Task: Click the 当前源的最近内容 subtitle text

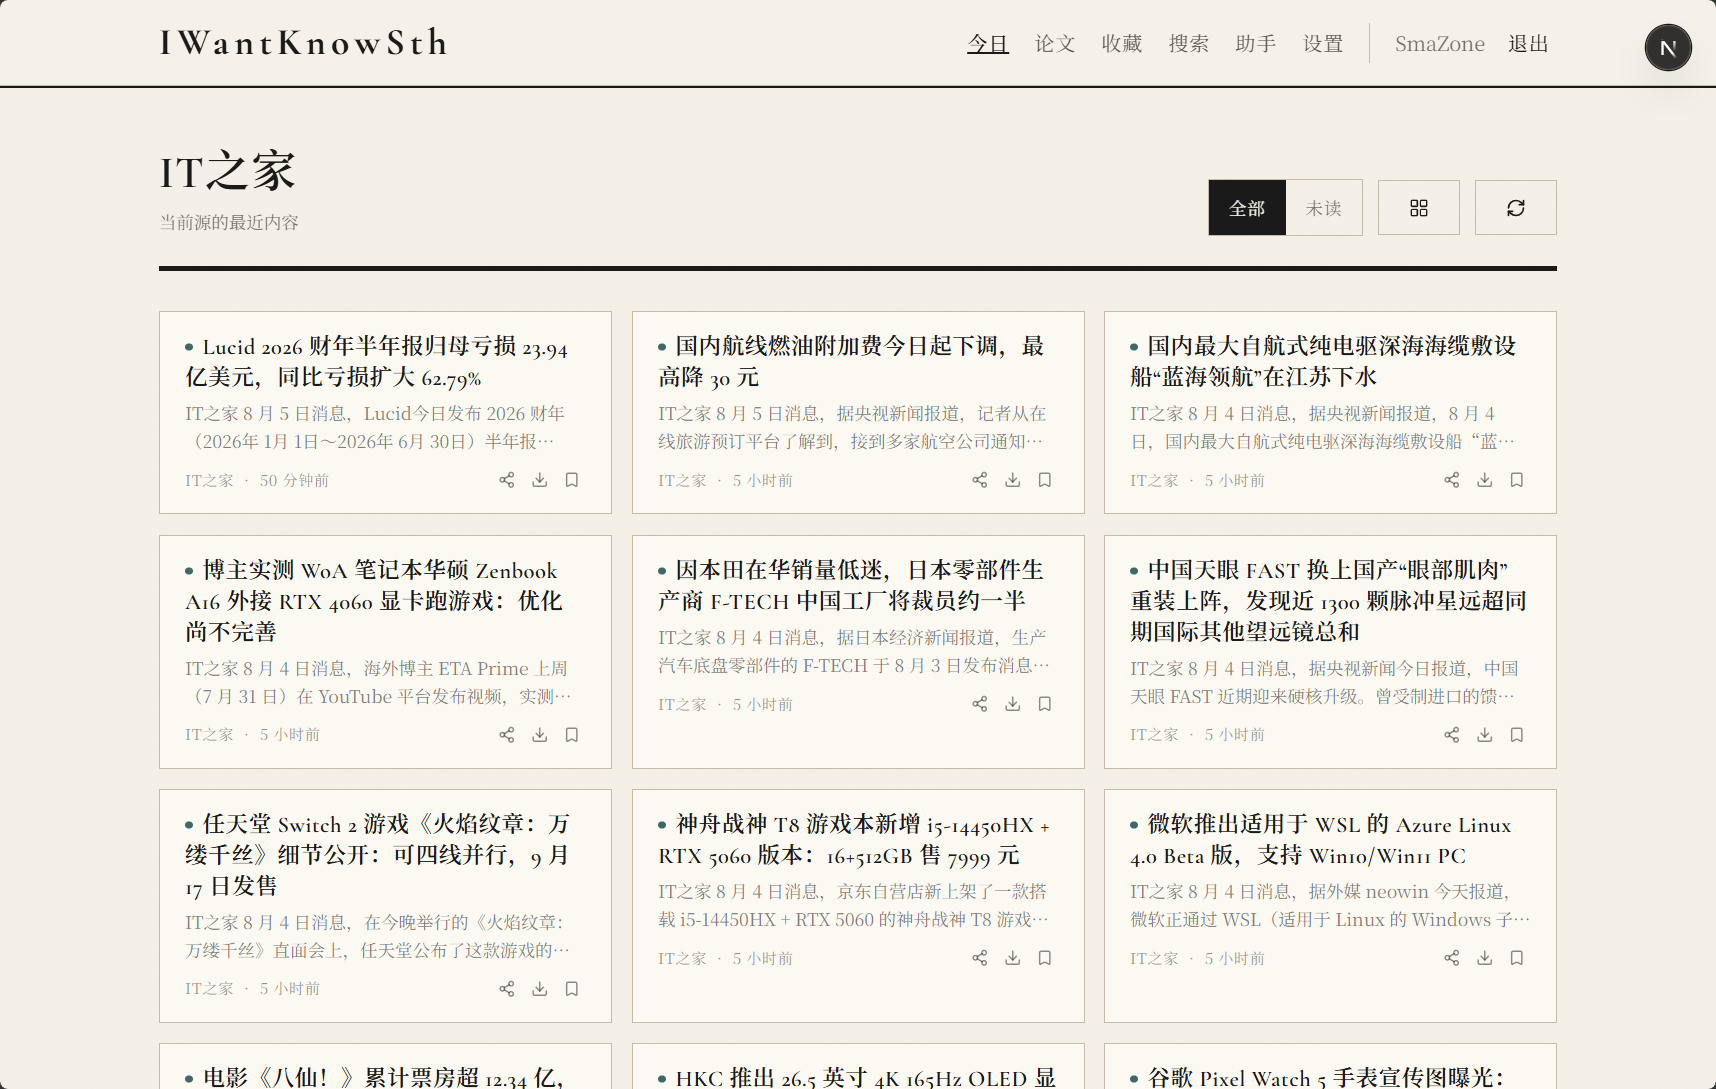Action: (229, 222)
